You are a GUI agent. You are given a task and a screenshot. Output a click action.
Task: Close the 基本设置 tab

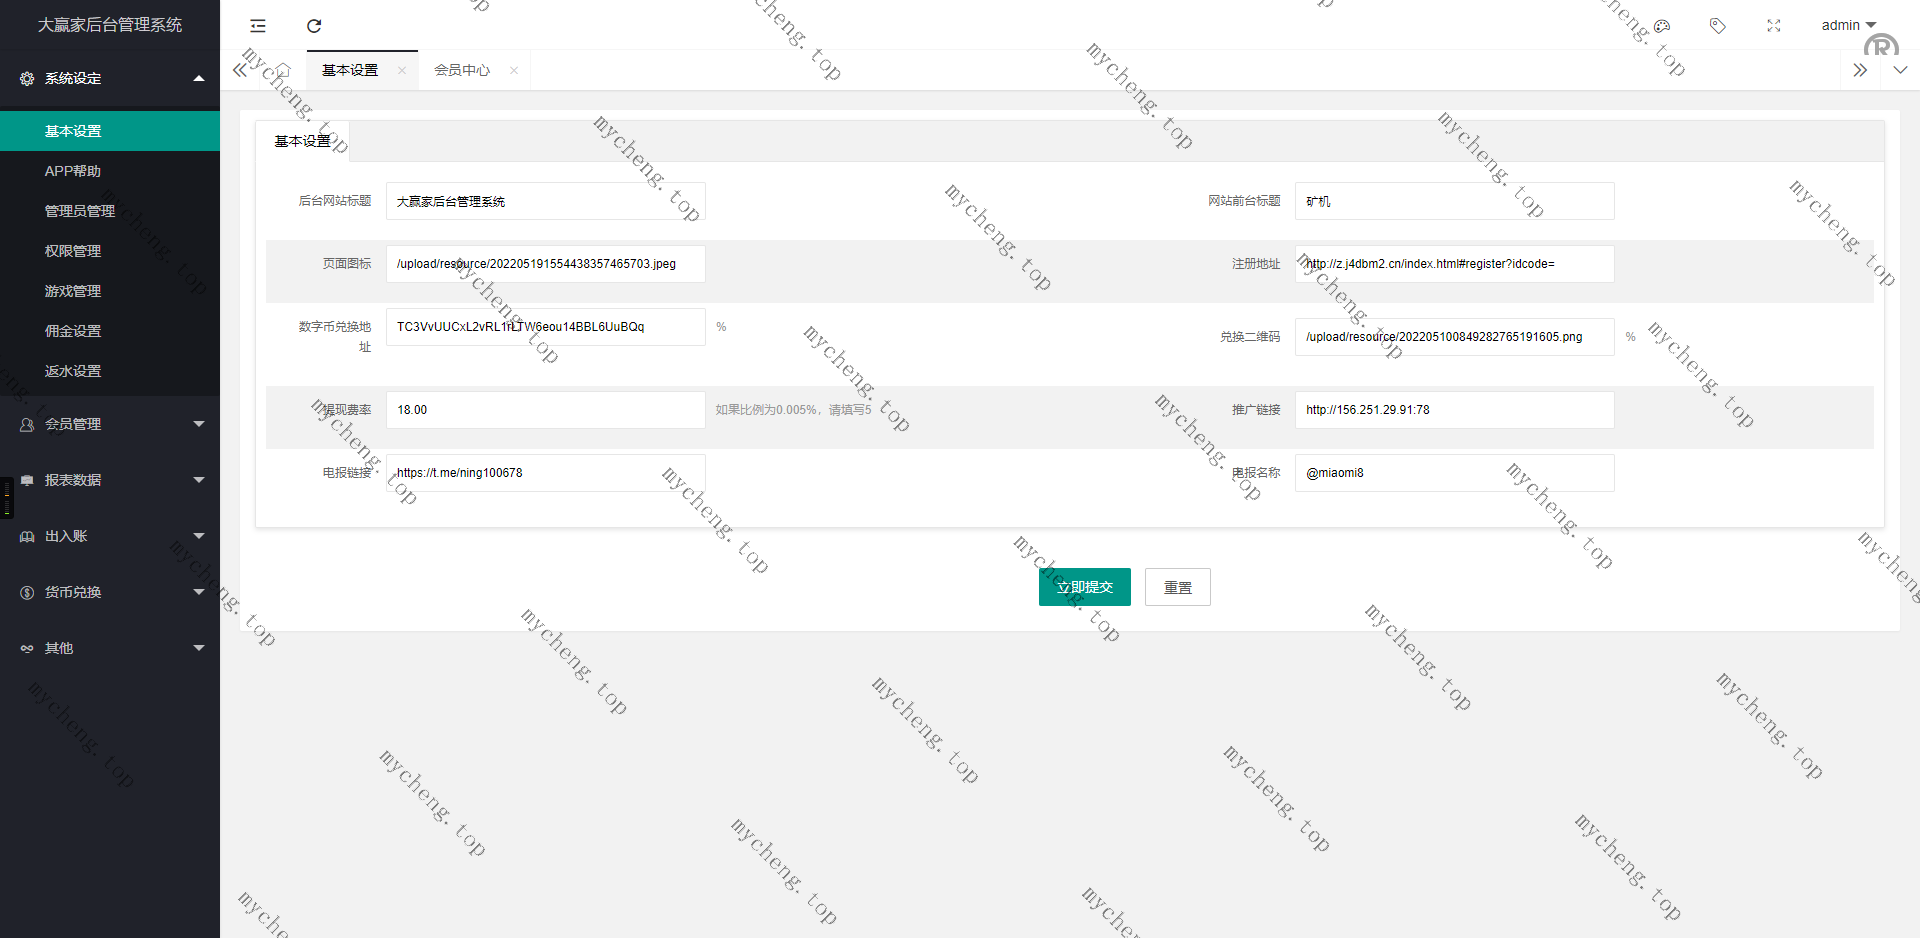click(x=402, y=70)
